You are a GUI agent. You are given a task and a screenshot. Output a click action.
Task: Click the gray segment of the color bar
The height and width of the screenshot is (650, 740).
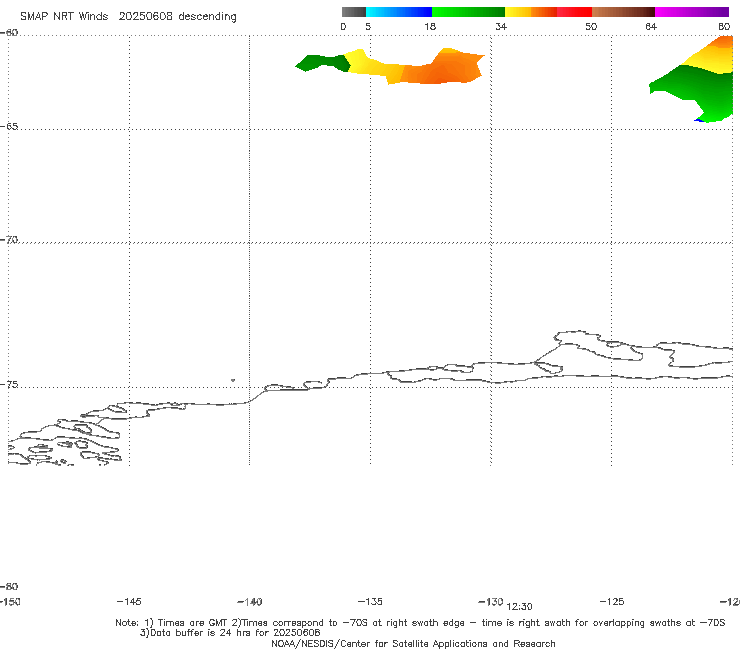coord(353,12)
